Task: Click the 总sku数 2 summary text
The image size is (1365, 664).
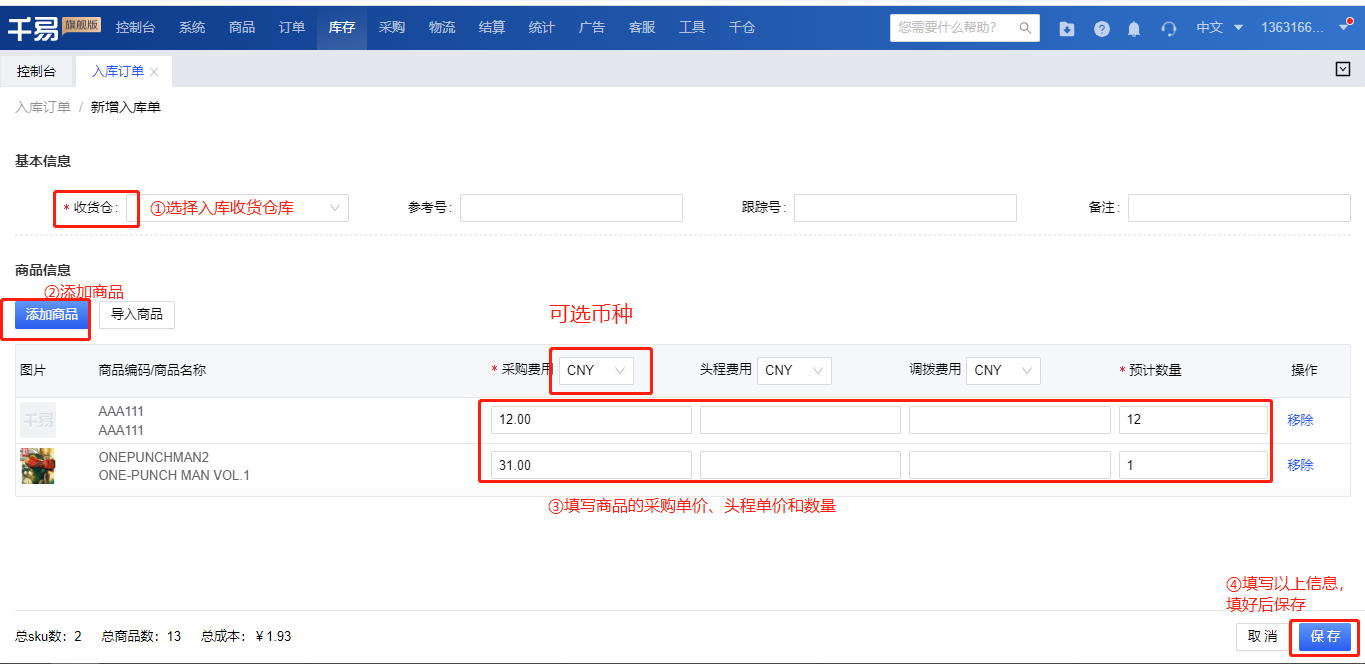Action: [x=48, y=636]
